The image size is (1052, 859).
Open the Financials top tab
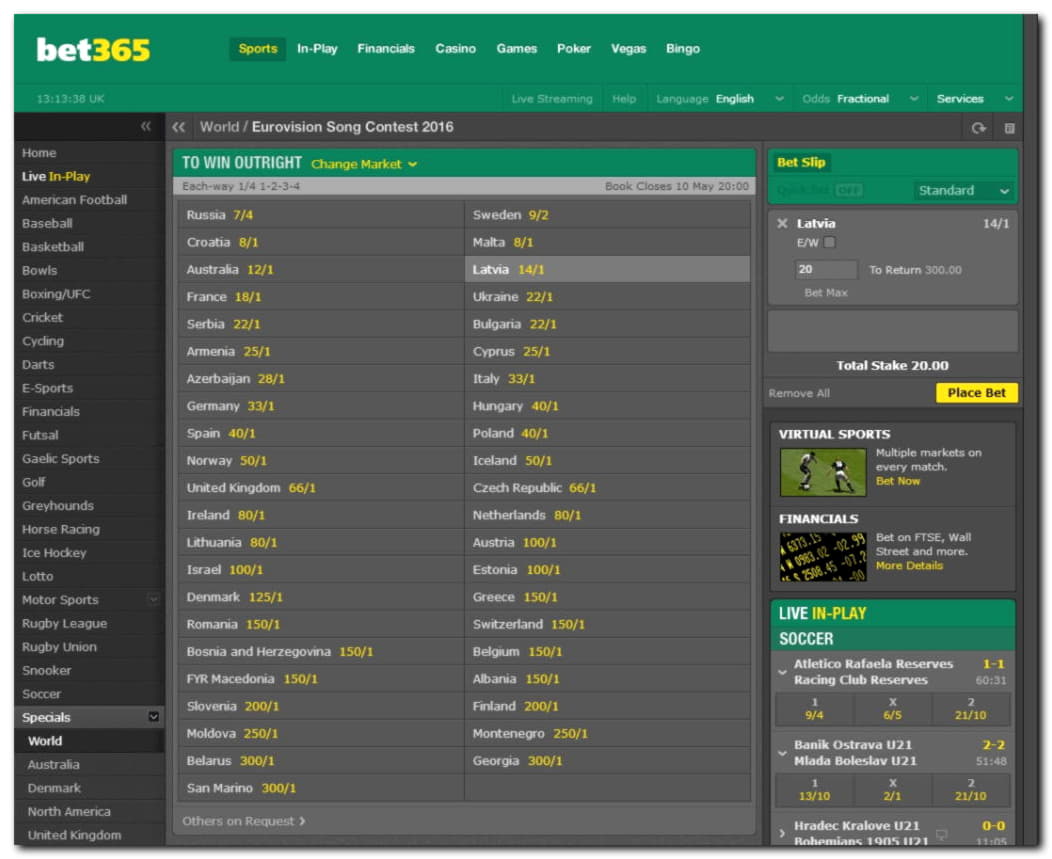pyautogui.click(x=386, y=49)
